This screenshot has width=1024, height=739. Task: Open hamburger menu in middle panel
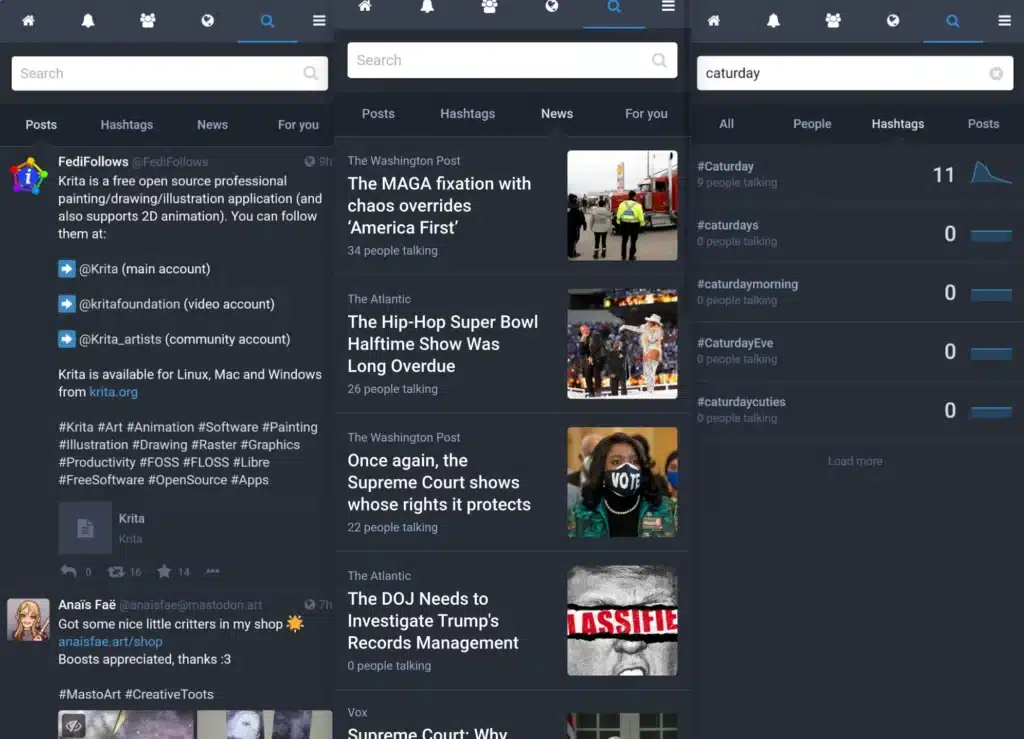point(668,6)
